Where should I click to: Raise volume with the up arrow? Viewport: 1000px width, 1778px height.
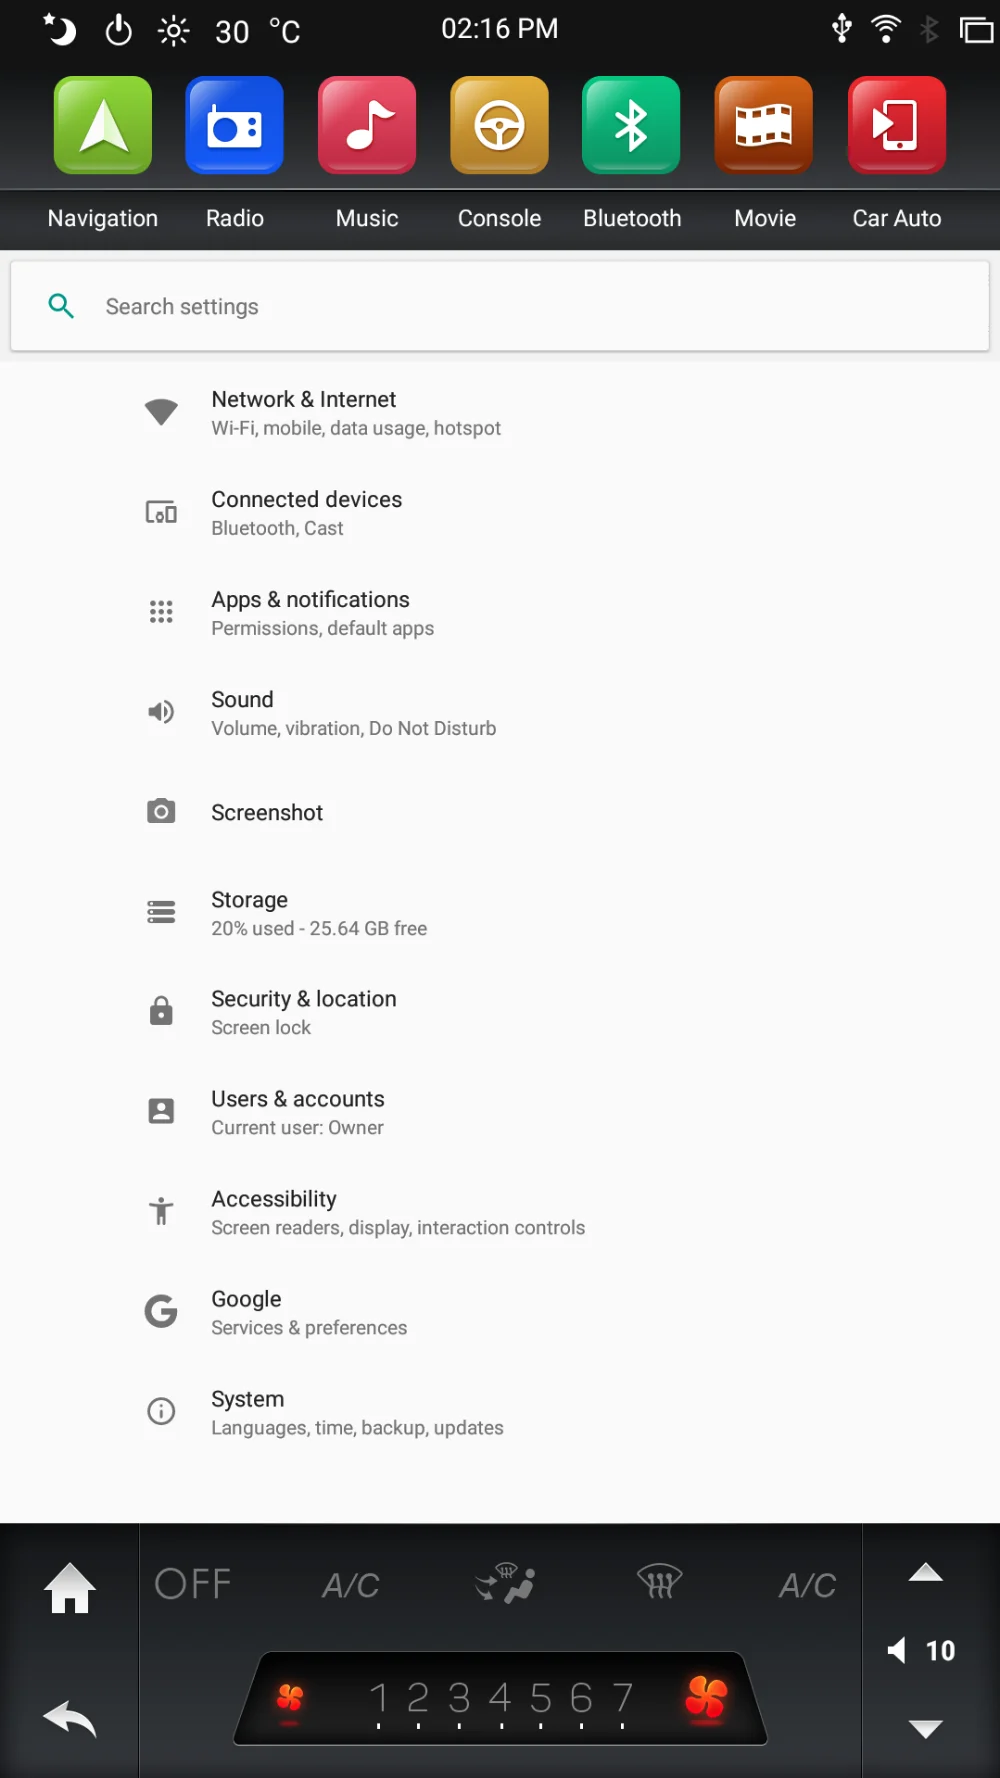coord(925,1572)
